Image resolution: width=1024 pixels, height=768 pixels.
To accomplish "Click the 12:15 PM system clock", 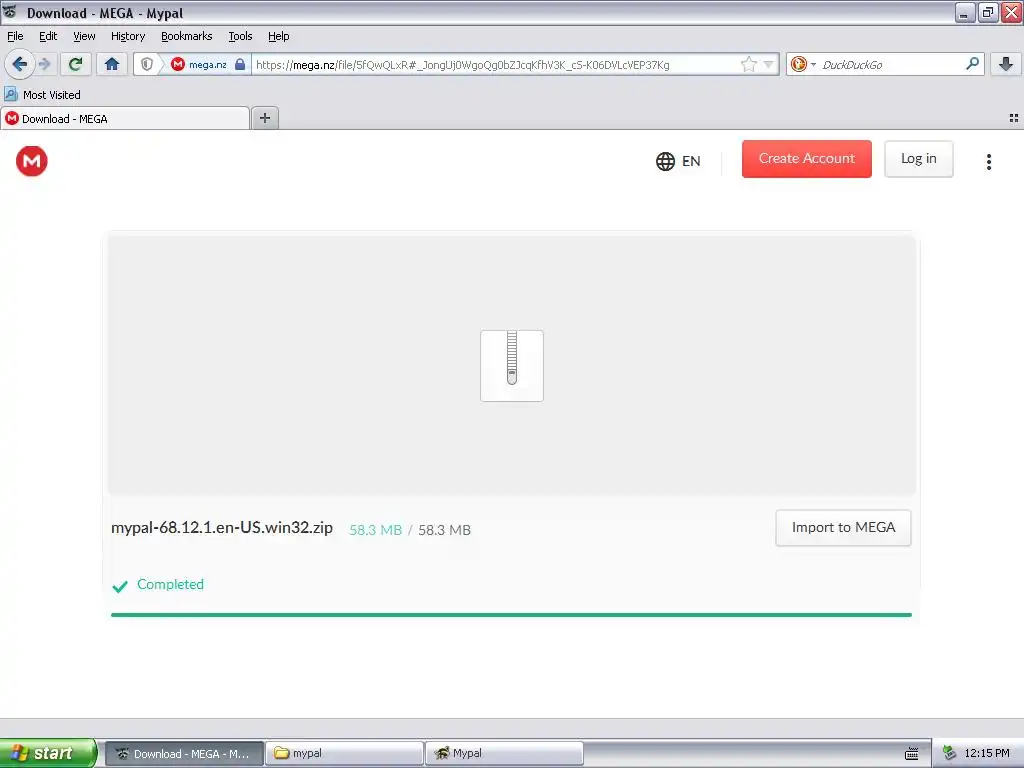I will 987,754.
